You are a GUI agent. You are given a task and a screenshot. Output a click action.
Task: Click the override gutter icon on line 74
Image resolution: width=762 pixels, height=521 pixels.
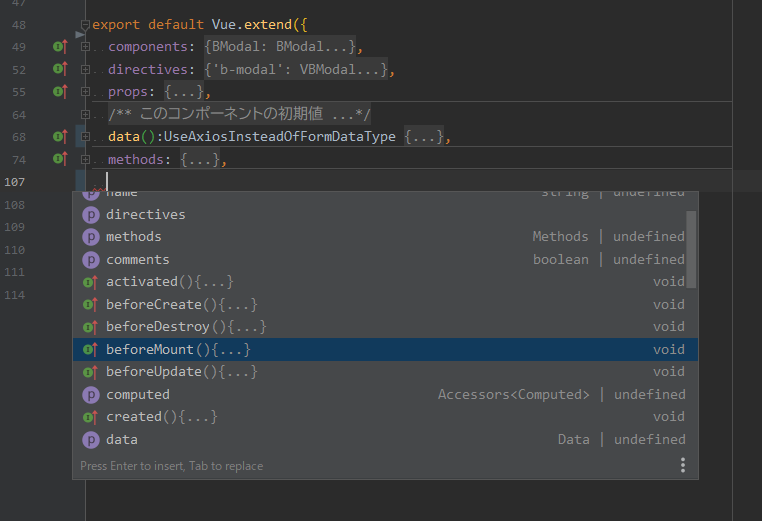click(x=59, y=160)
